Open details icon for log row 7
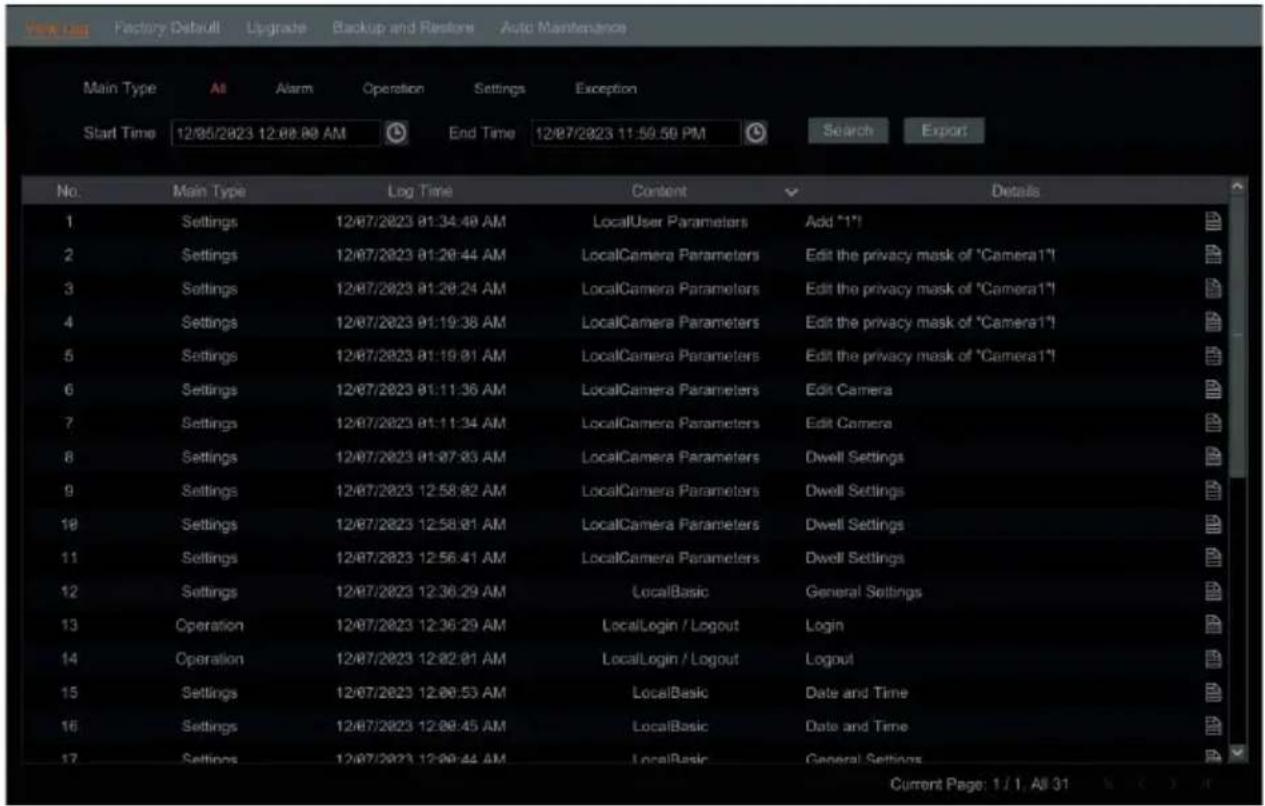The image size is (1265, 806). coord(1213,424)
